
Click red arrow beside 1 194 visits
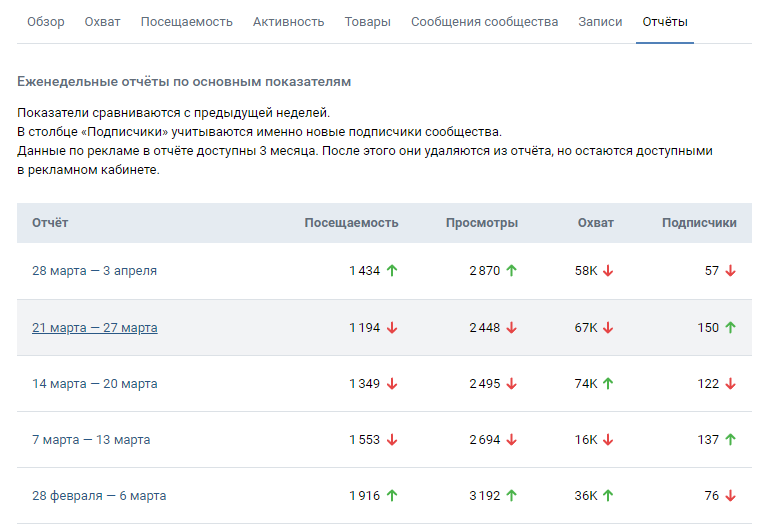click(392, 327)
